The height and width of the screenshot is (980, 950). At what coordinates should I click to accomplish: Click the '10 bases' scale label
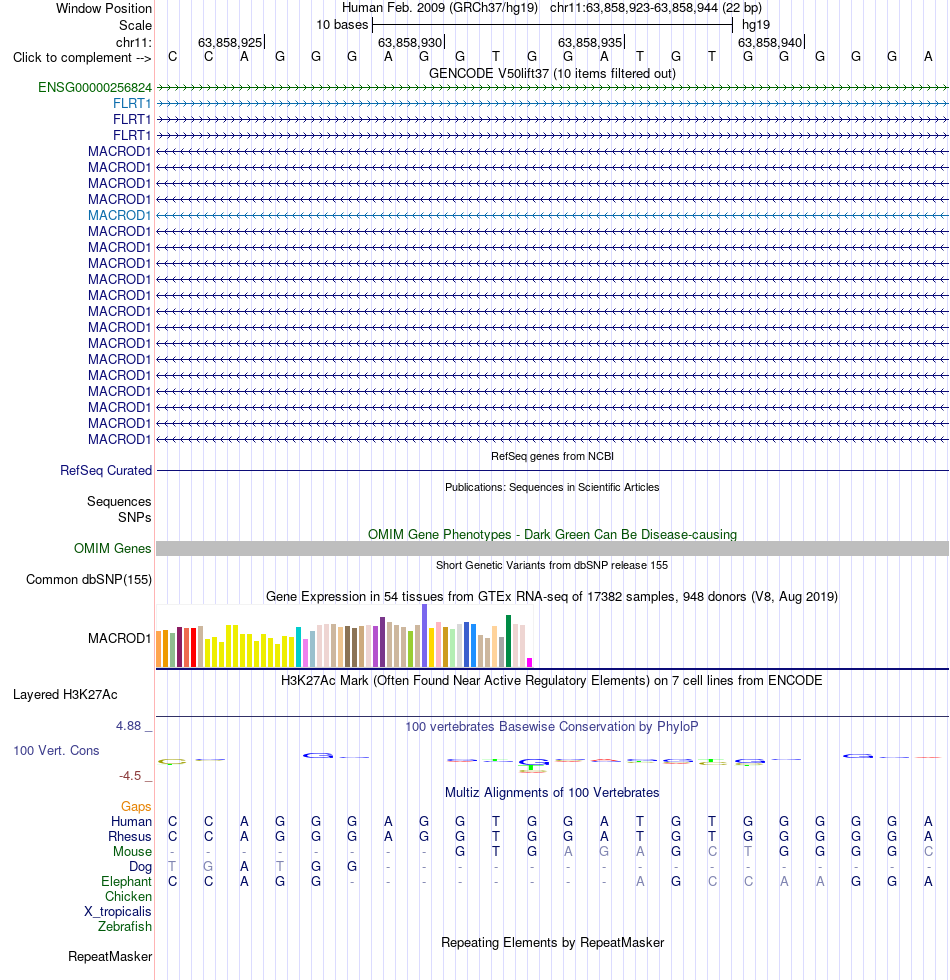pos(342,25)
